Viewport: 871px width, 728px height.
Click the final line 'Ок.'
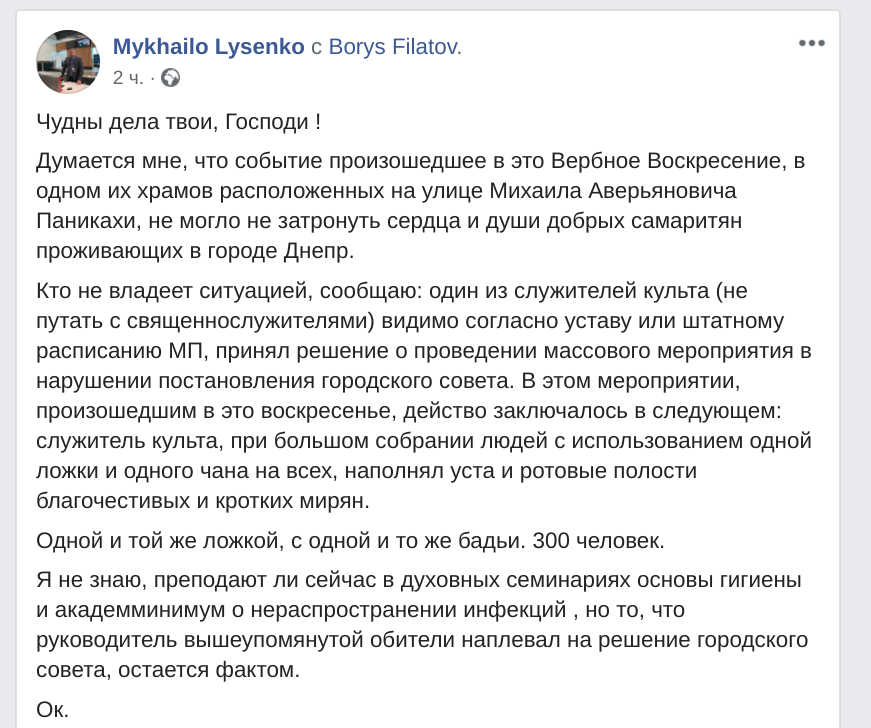pyautogui.click(x=52, y=709)
